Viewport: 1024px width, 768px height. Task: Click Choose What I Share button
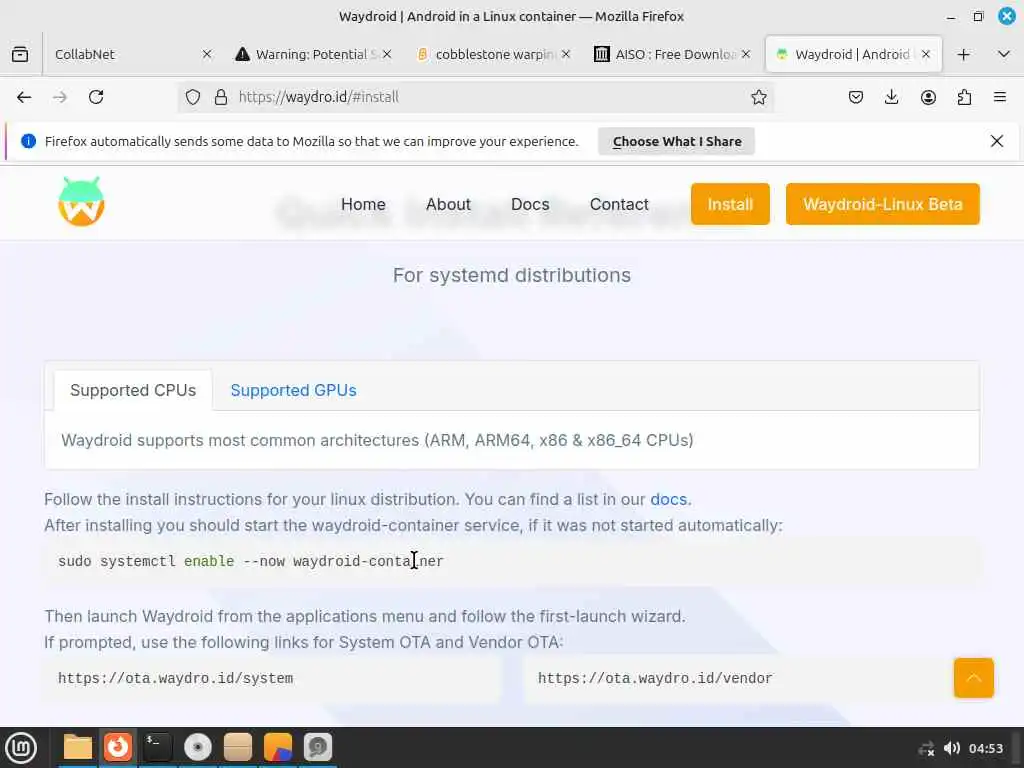677,142
